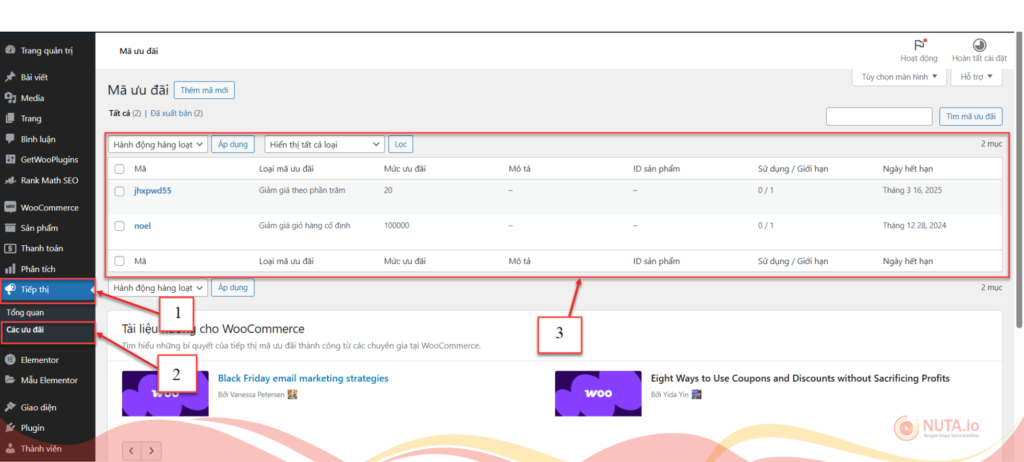Tick the select-all checkbox in table footer
Image resolution: width=1024 pixels, height=462 pixels.
(120, 261)
